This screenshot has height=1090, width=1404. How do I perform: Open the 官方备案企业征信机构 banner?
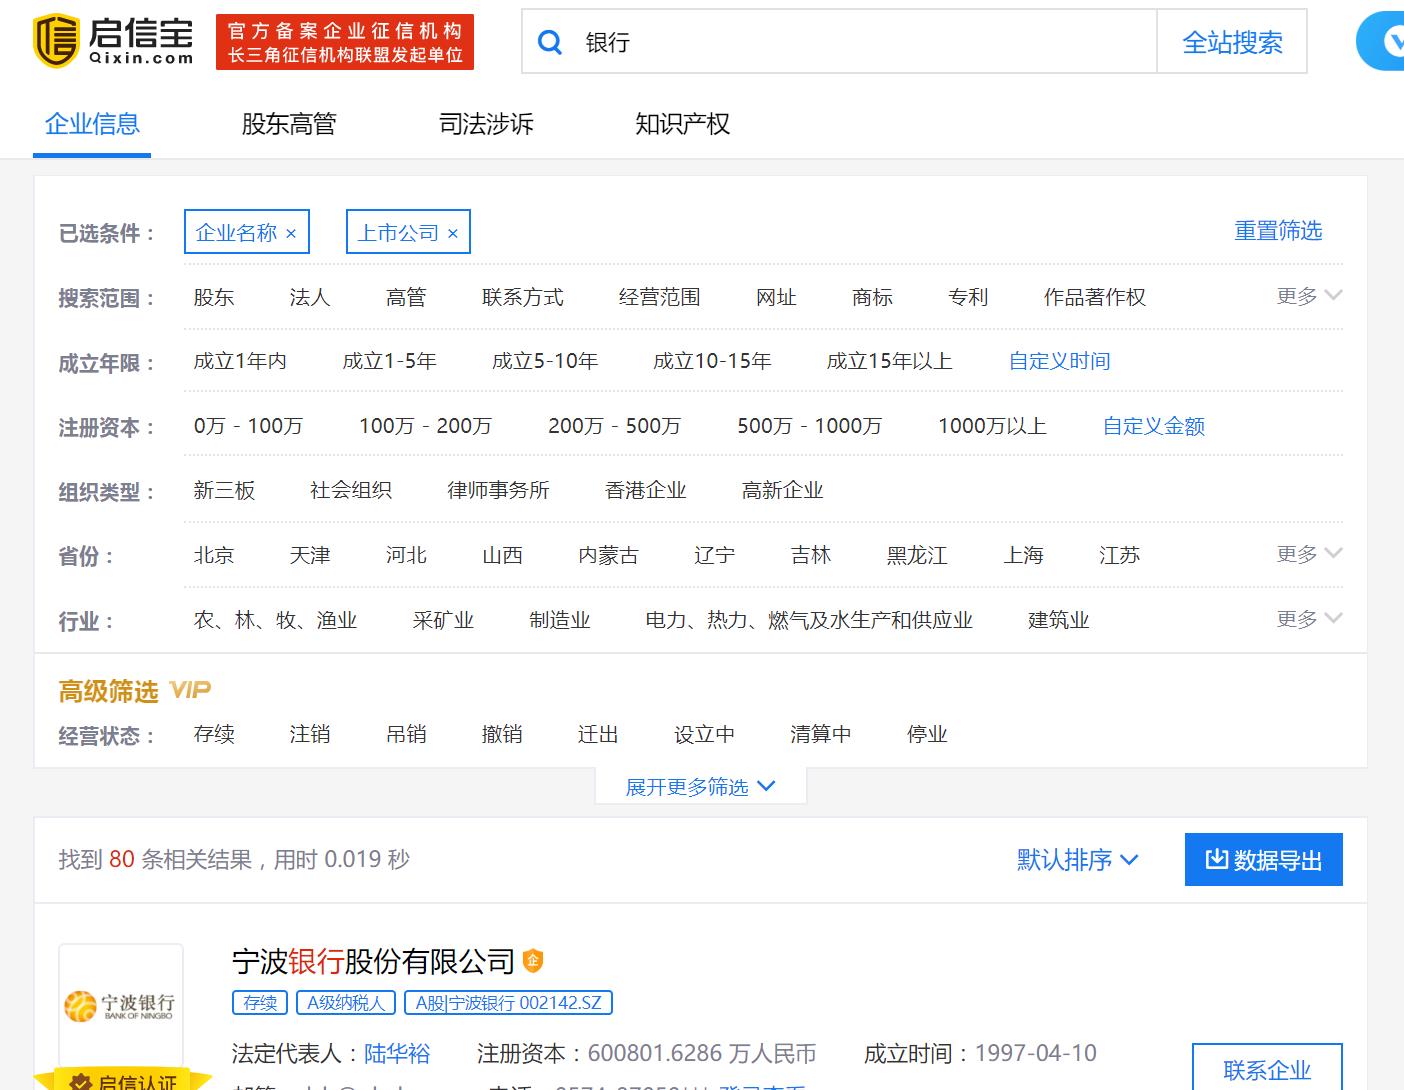345,42
